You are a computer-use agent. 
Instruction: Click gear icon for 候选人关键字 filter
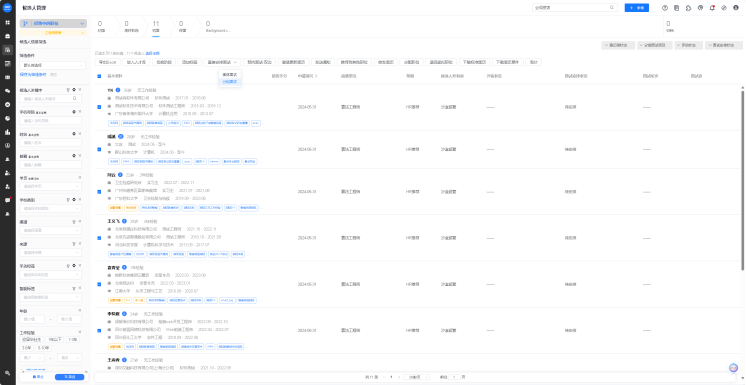(x=74, y=89)
